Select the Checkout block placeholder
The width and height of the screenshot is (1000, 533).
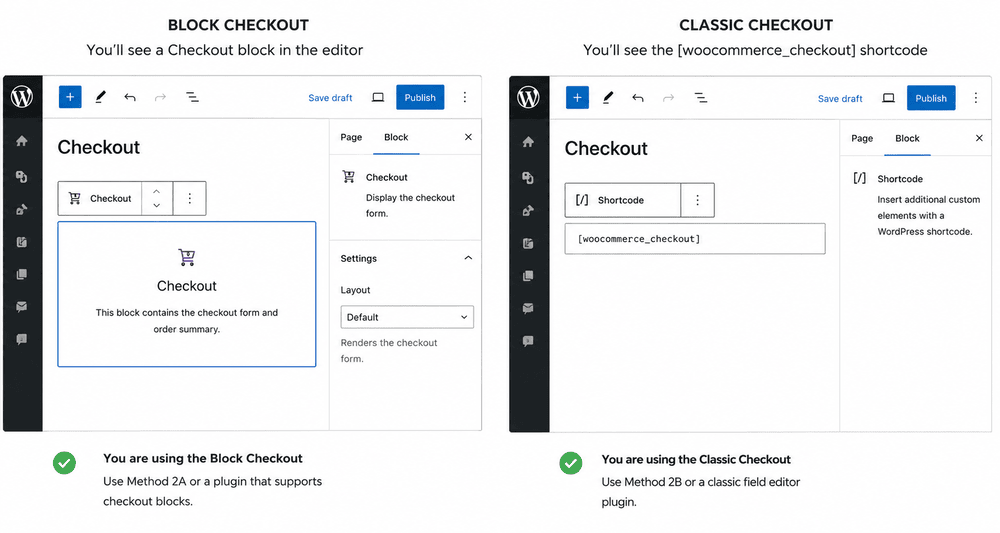(187, 294)
